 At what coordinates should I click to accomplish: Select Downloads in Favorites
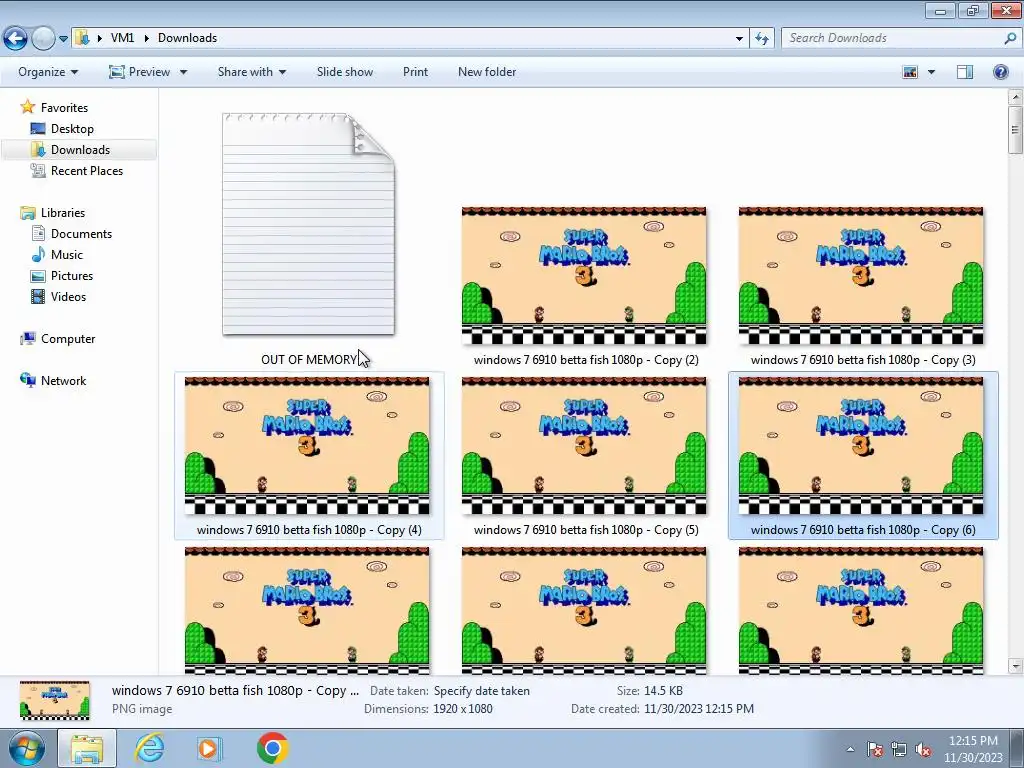[x=80, y=150]
